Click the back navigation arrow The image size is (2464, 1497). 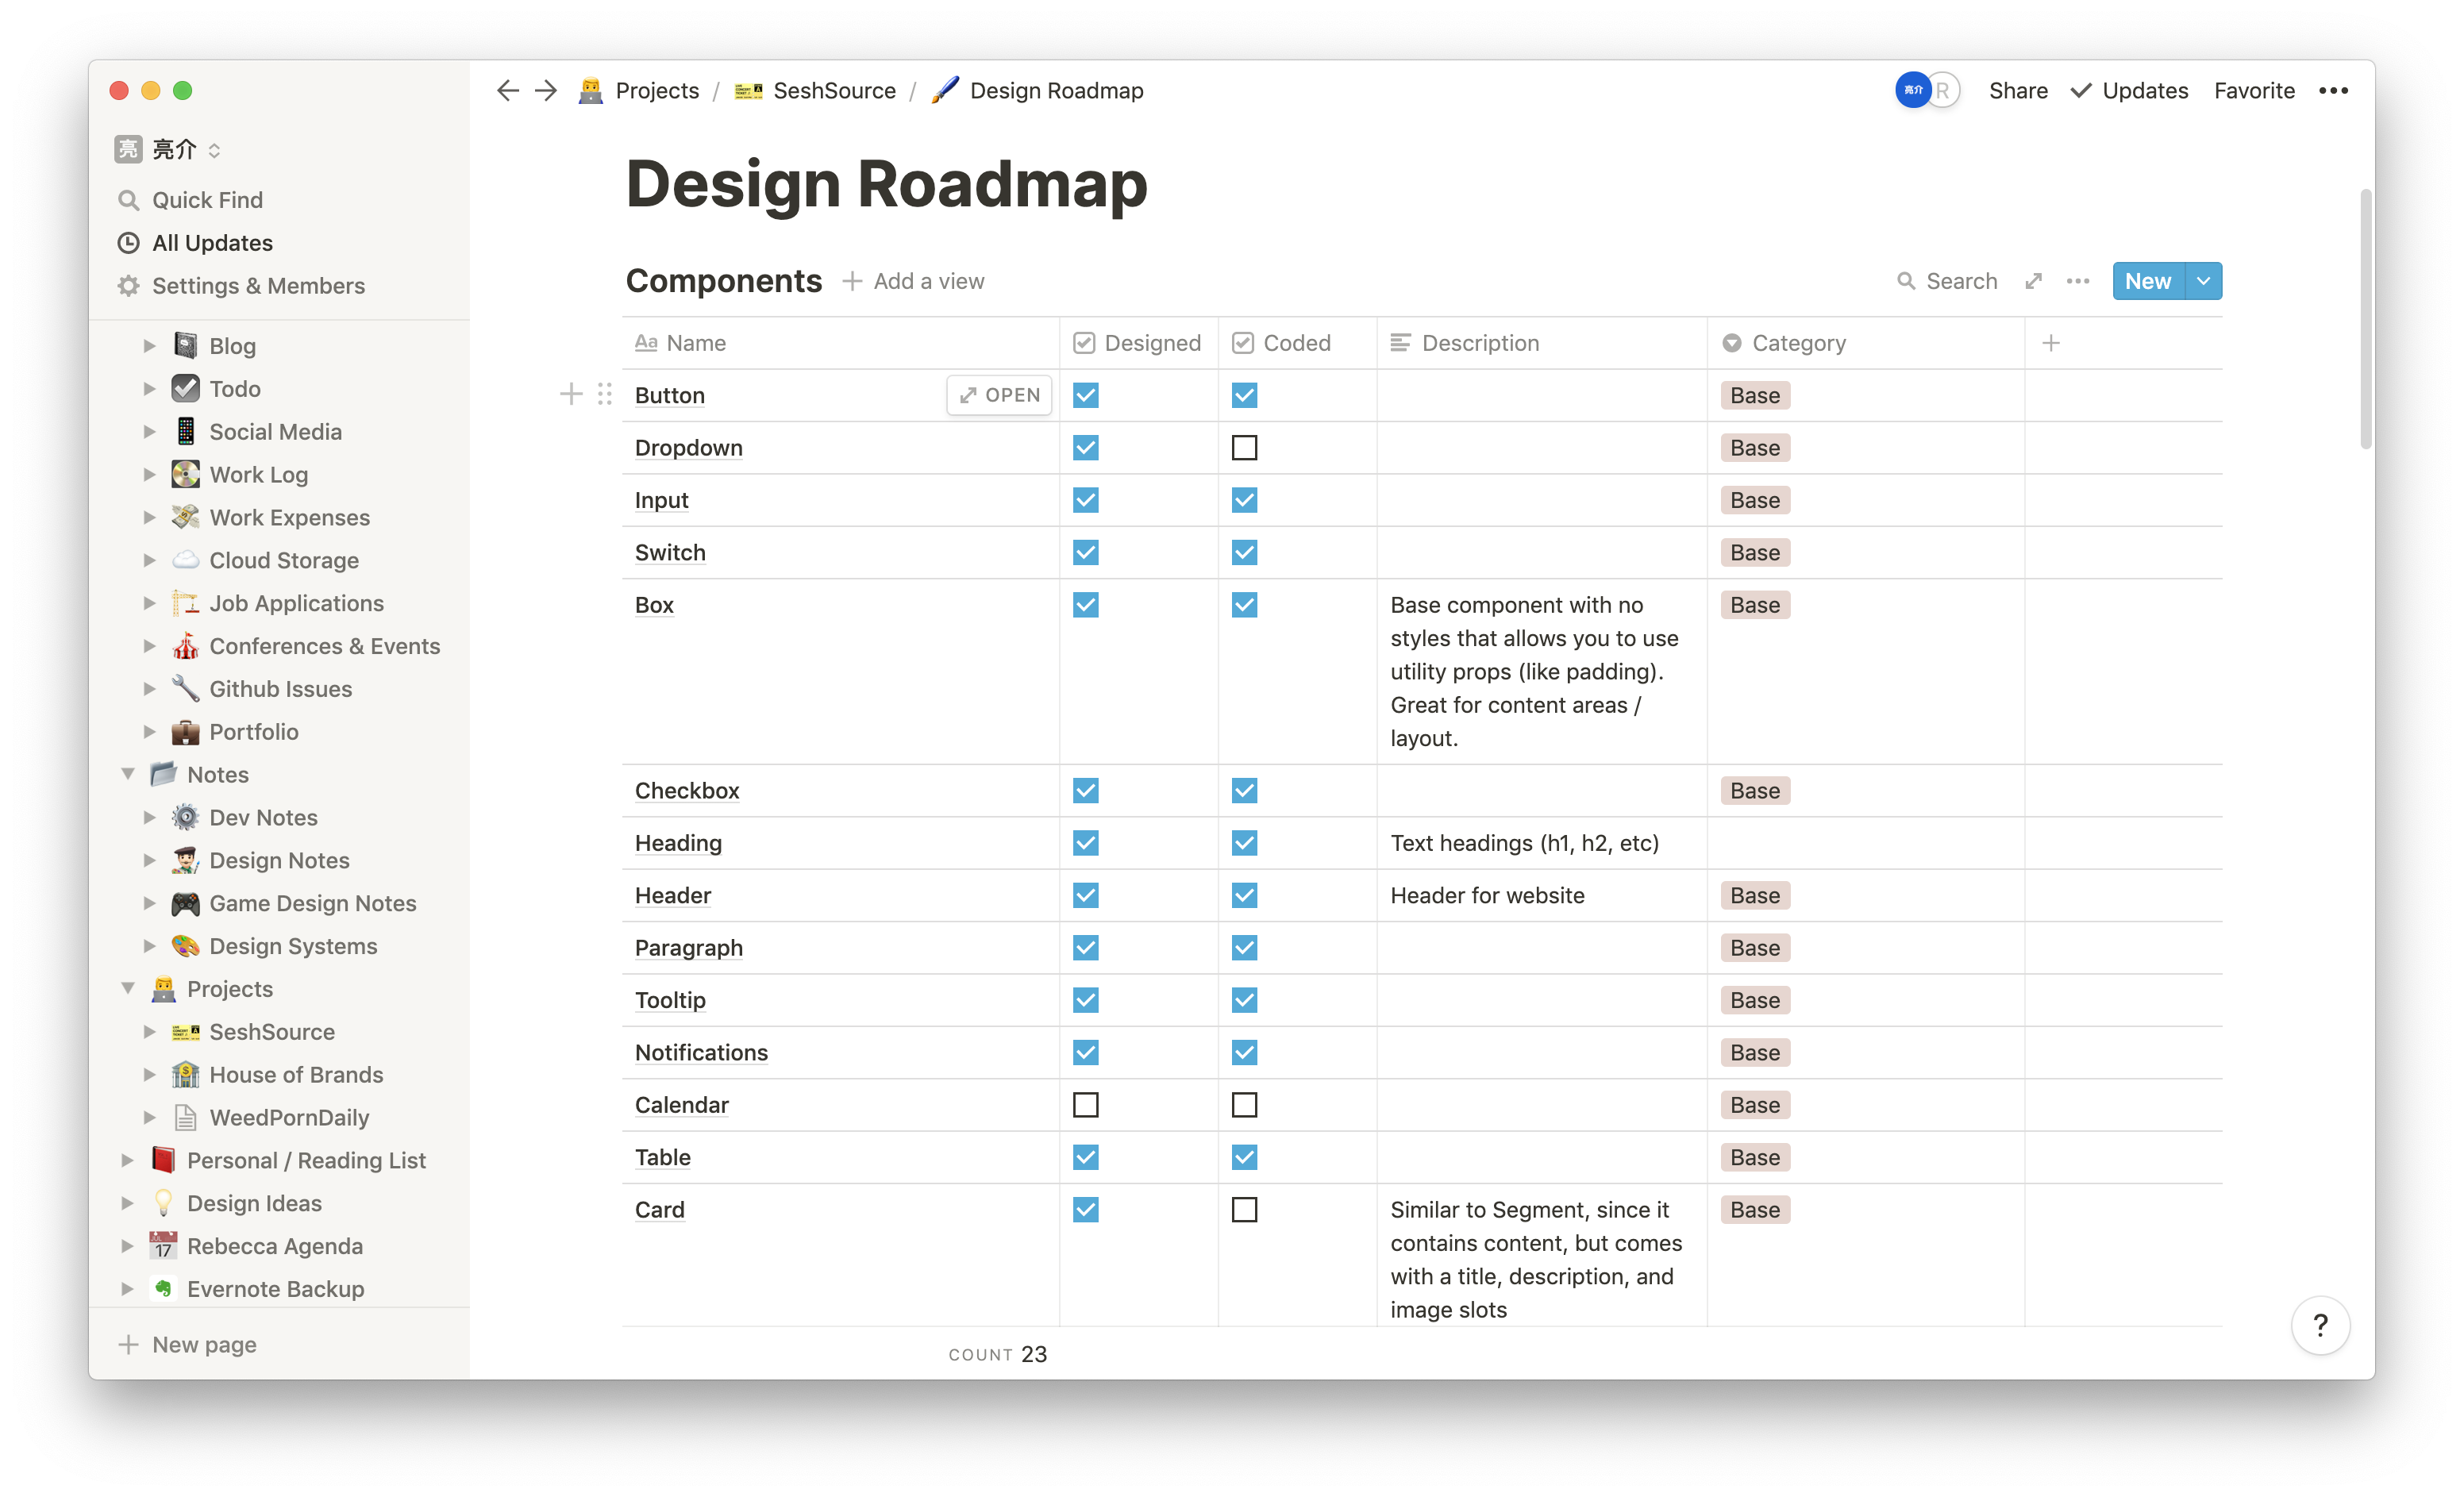pos(508,90)
